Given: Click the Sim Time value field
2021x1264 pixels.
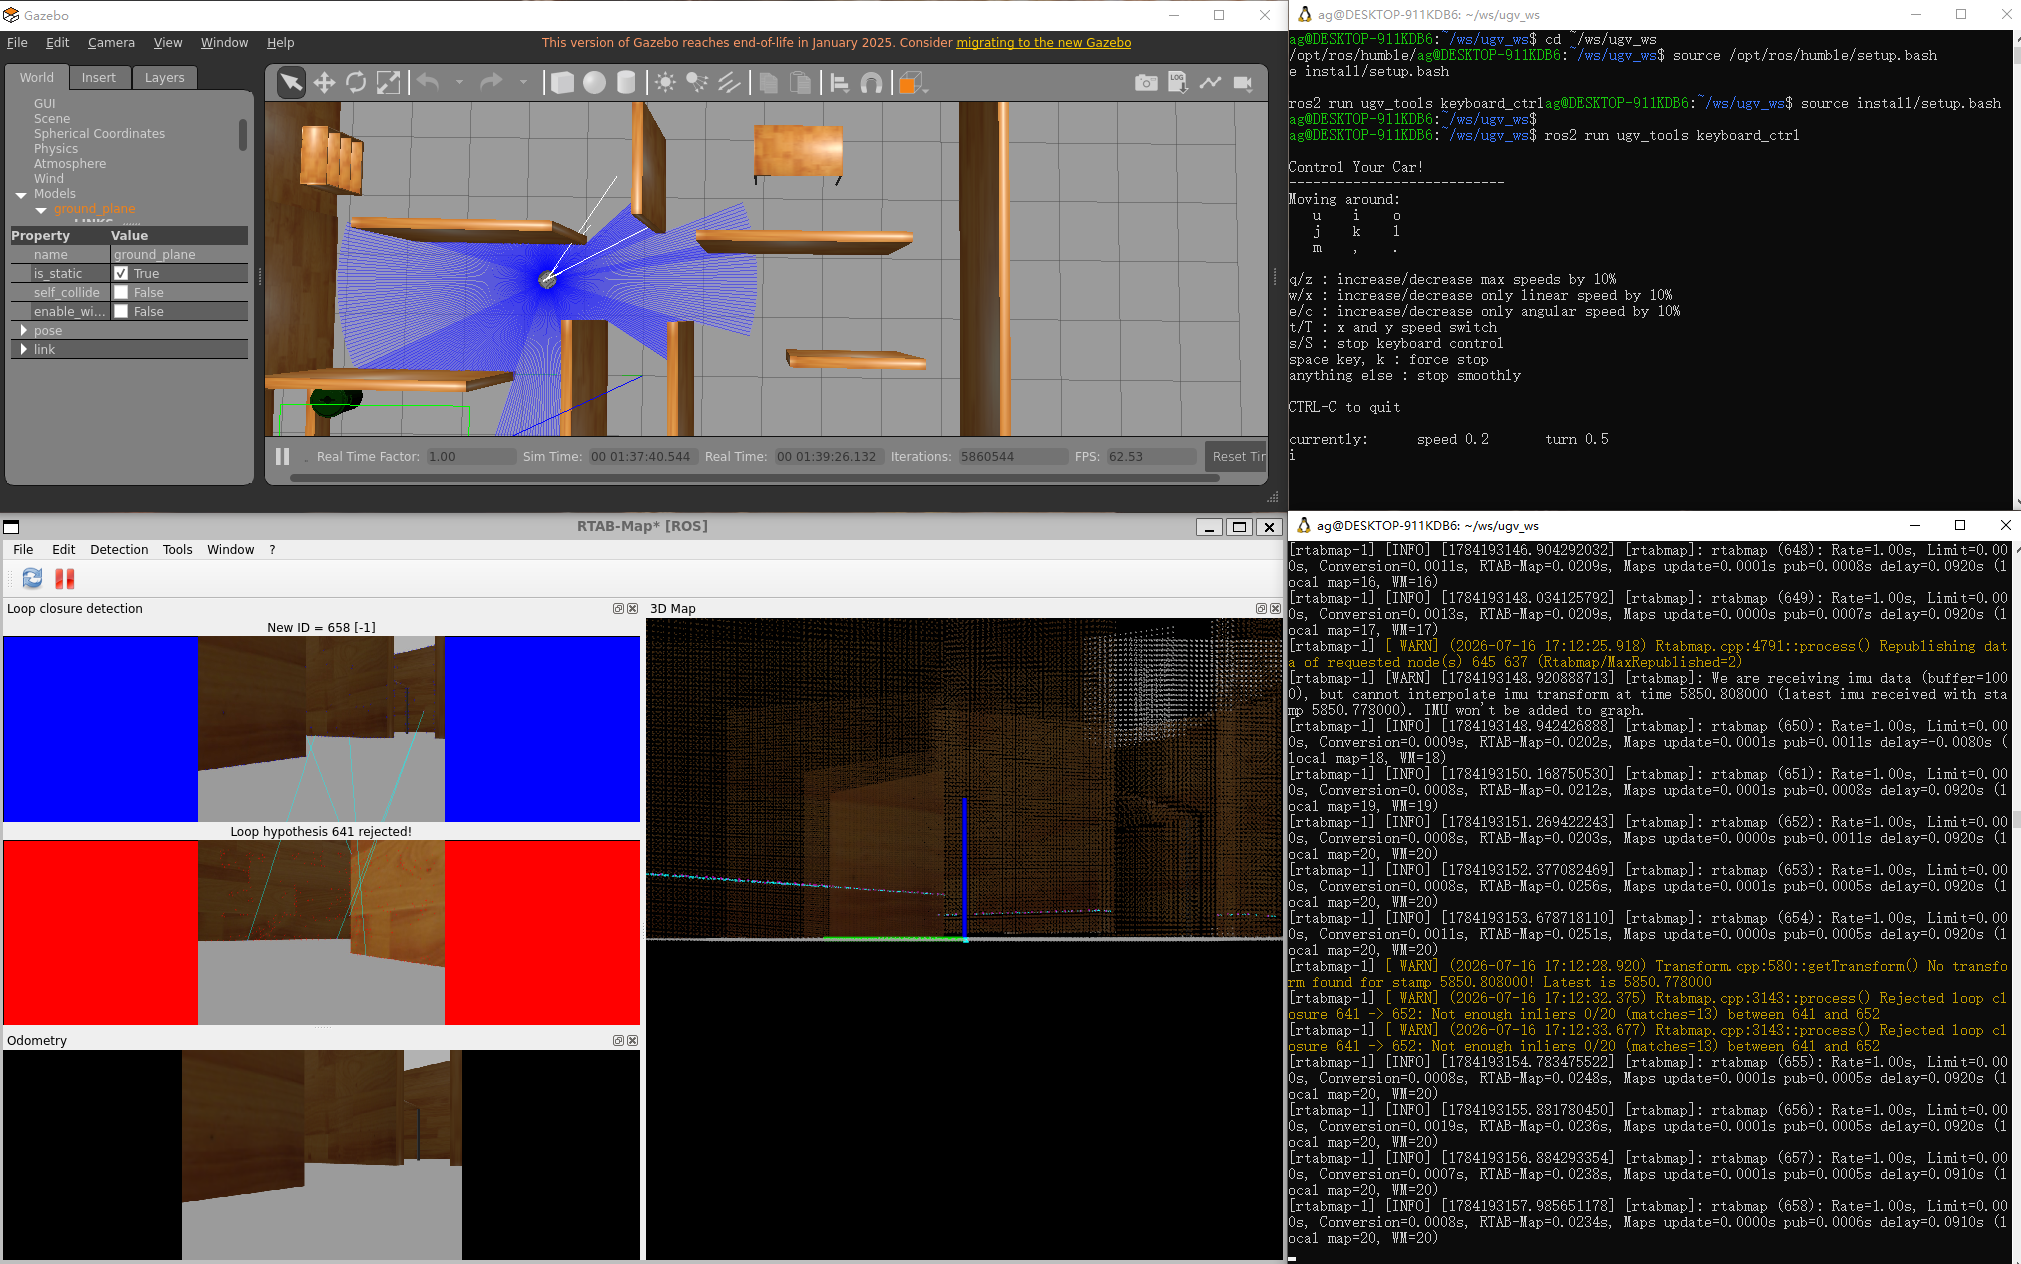Looking at the screenshot, I should pyautogui.click(x=640, y=456).
